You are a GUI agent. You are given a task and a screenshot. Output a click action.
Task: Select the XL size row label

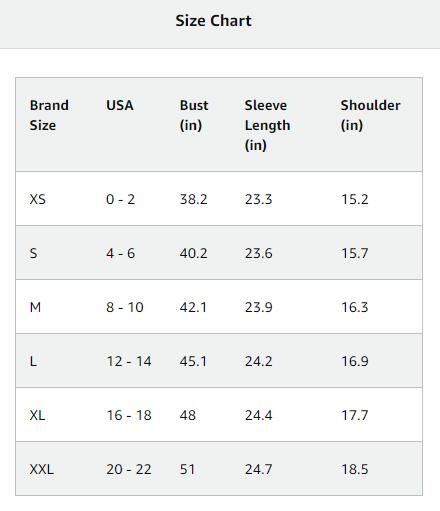(37, 415)
